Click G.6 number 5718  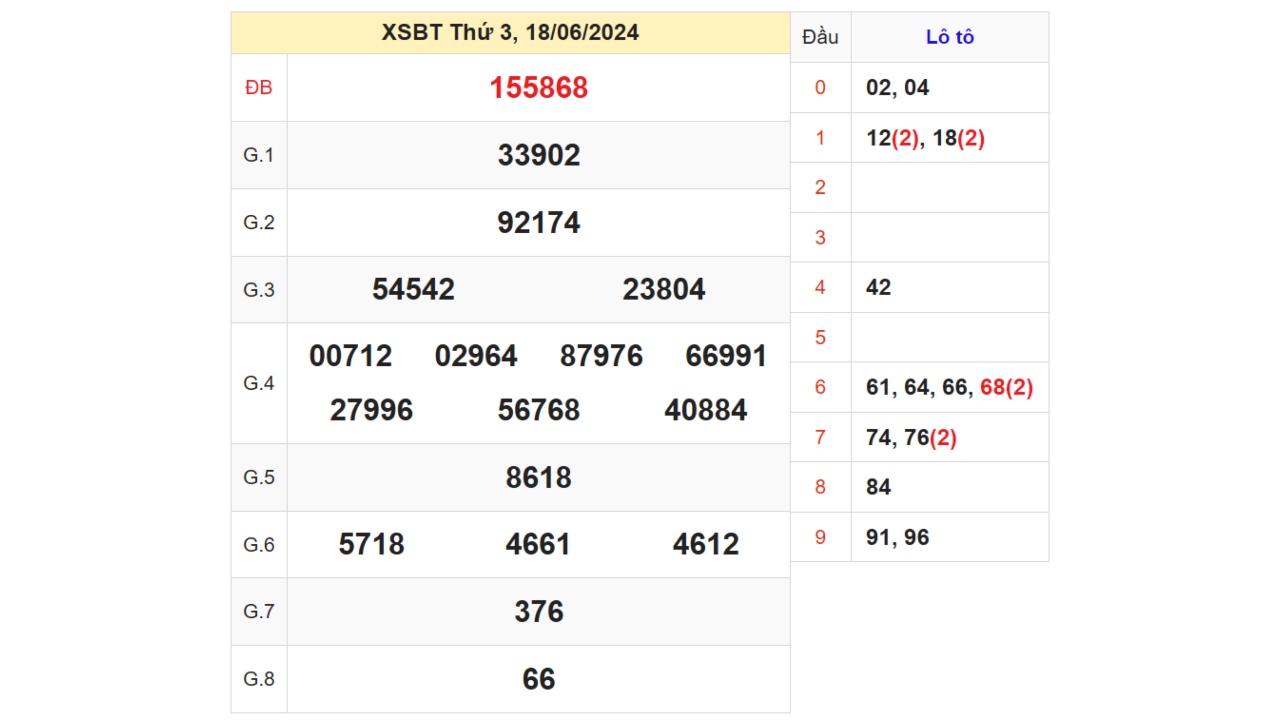pyautogui.click(x=371, y=544)
